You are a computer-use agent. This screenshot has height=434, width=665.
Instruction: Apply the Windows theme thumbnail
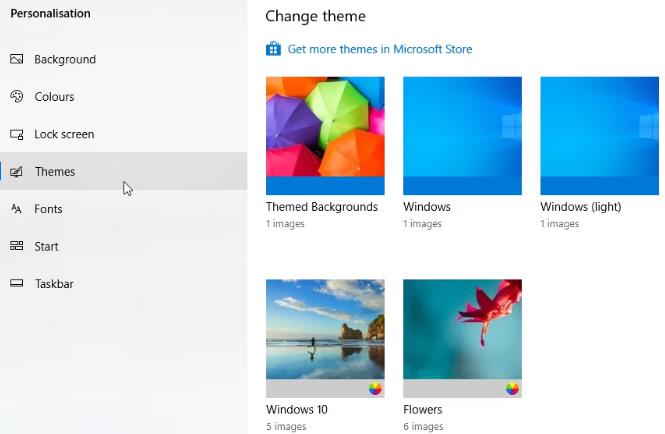462,136
